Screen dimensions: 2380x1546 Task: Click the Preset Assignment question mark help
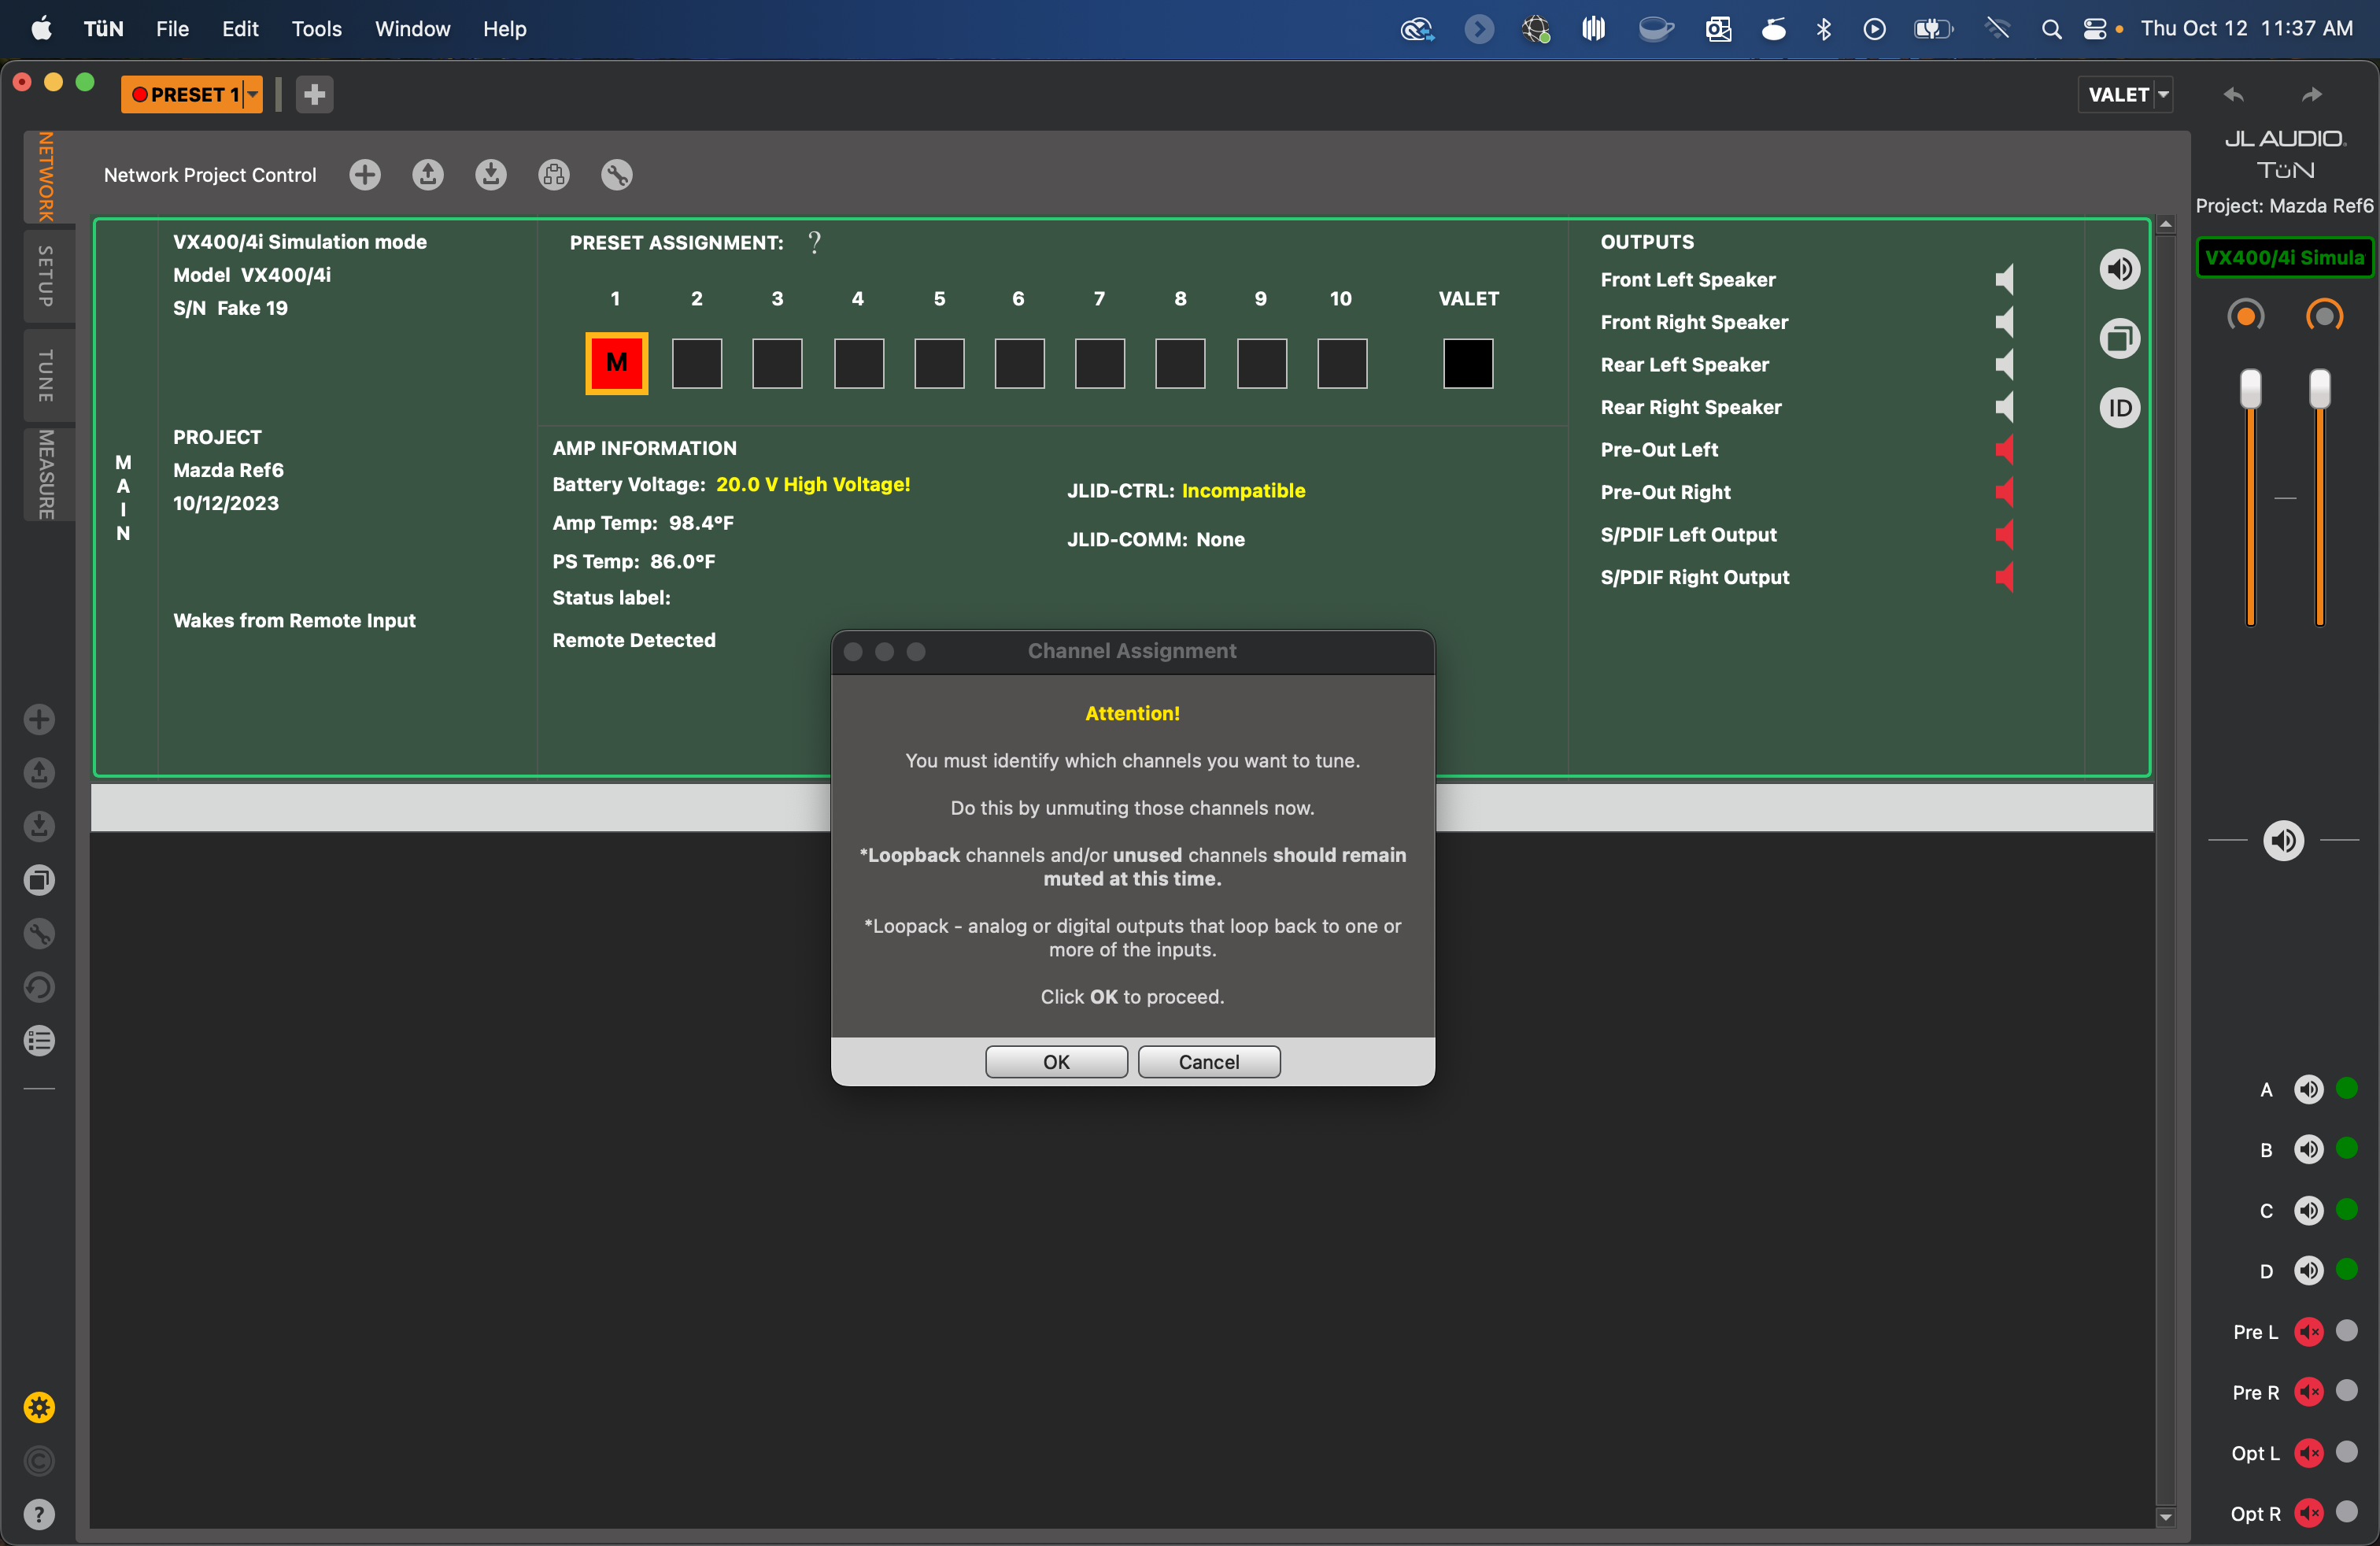click(815, 242)
